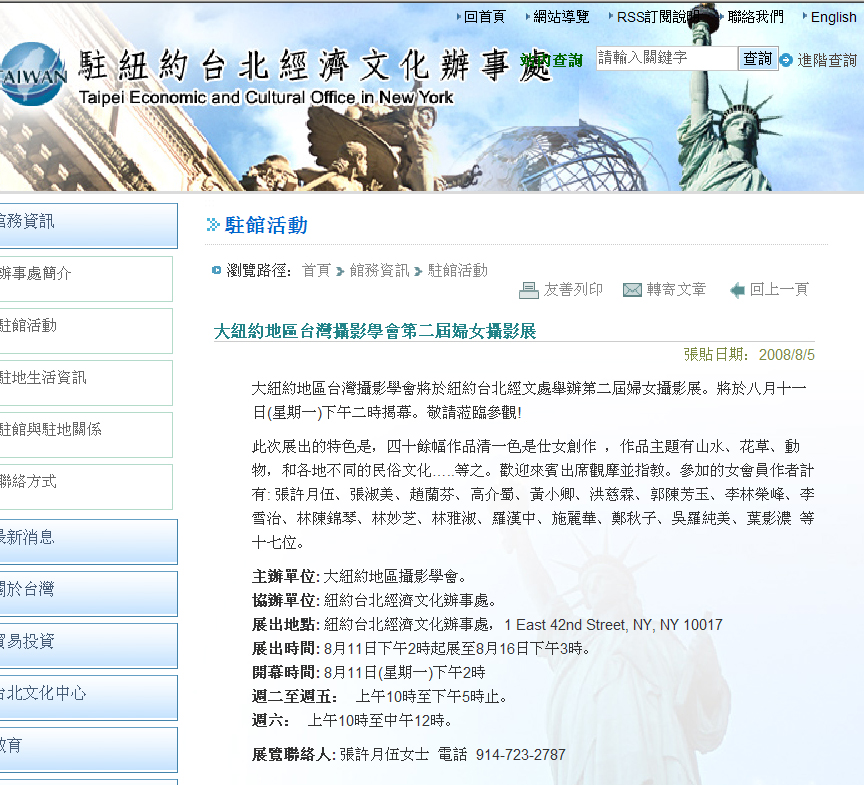Open 聯絡我們 contact link

[x=755, y=16]
